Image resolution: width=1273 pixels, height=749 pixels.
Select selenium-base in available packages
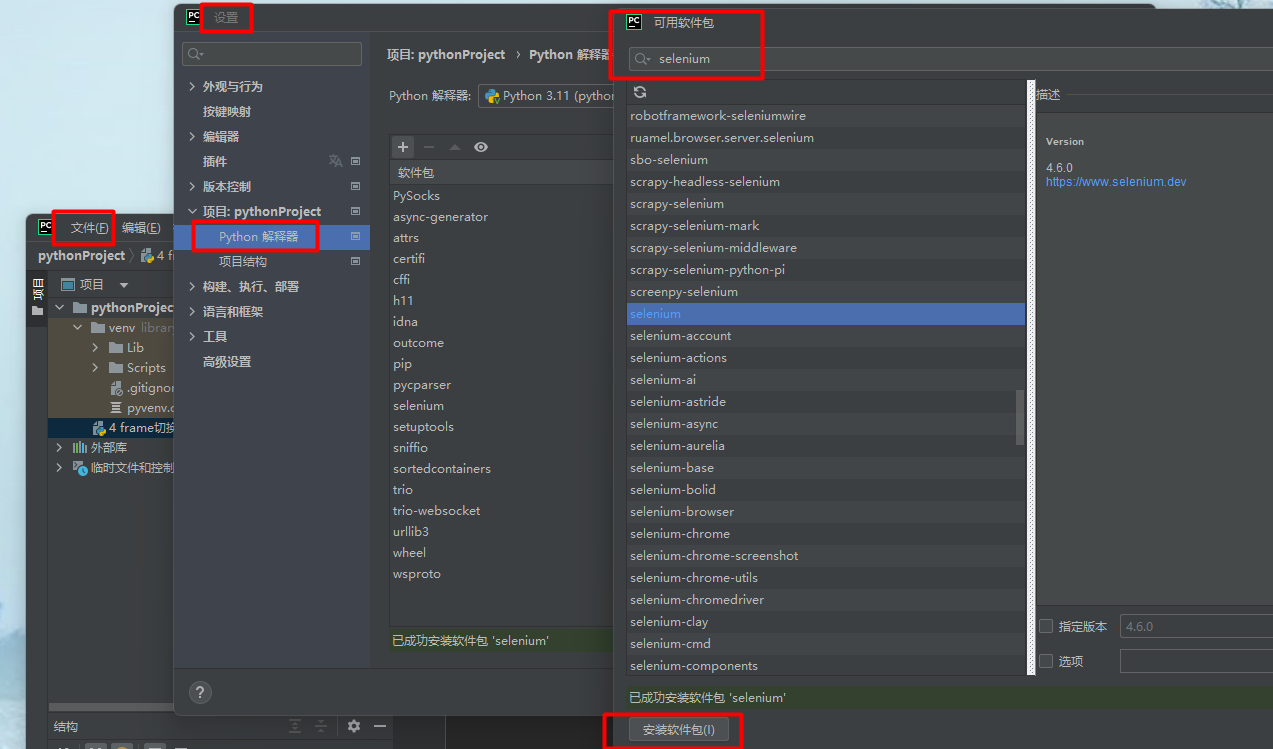[826, 467]
